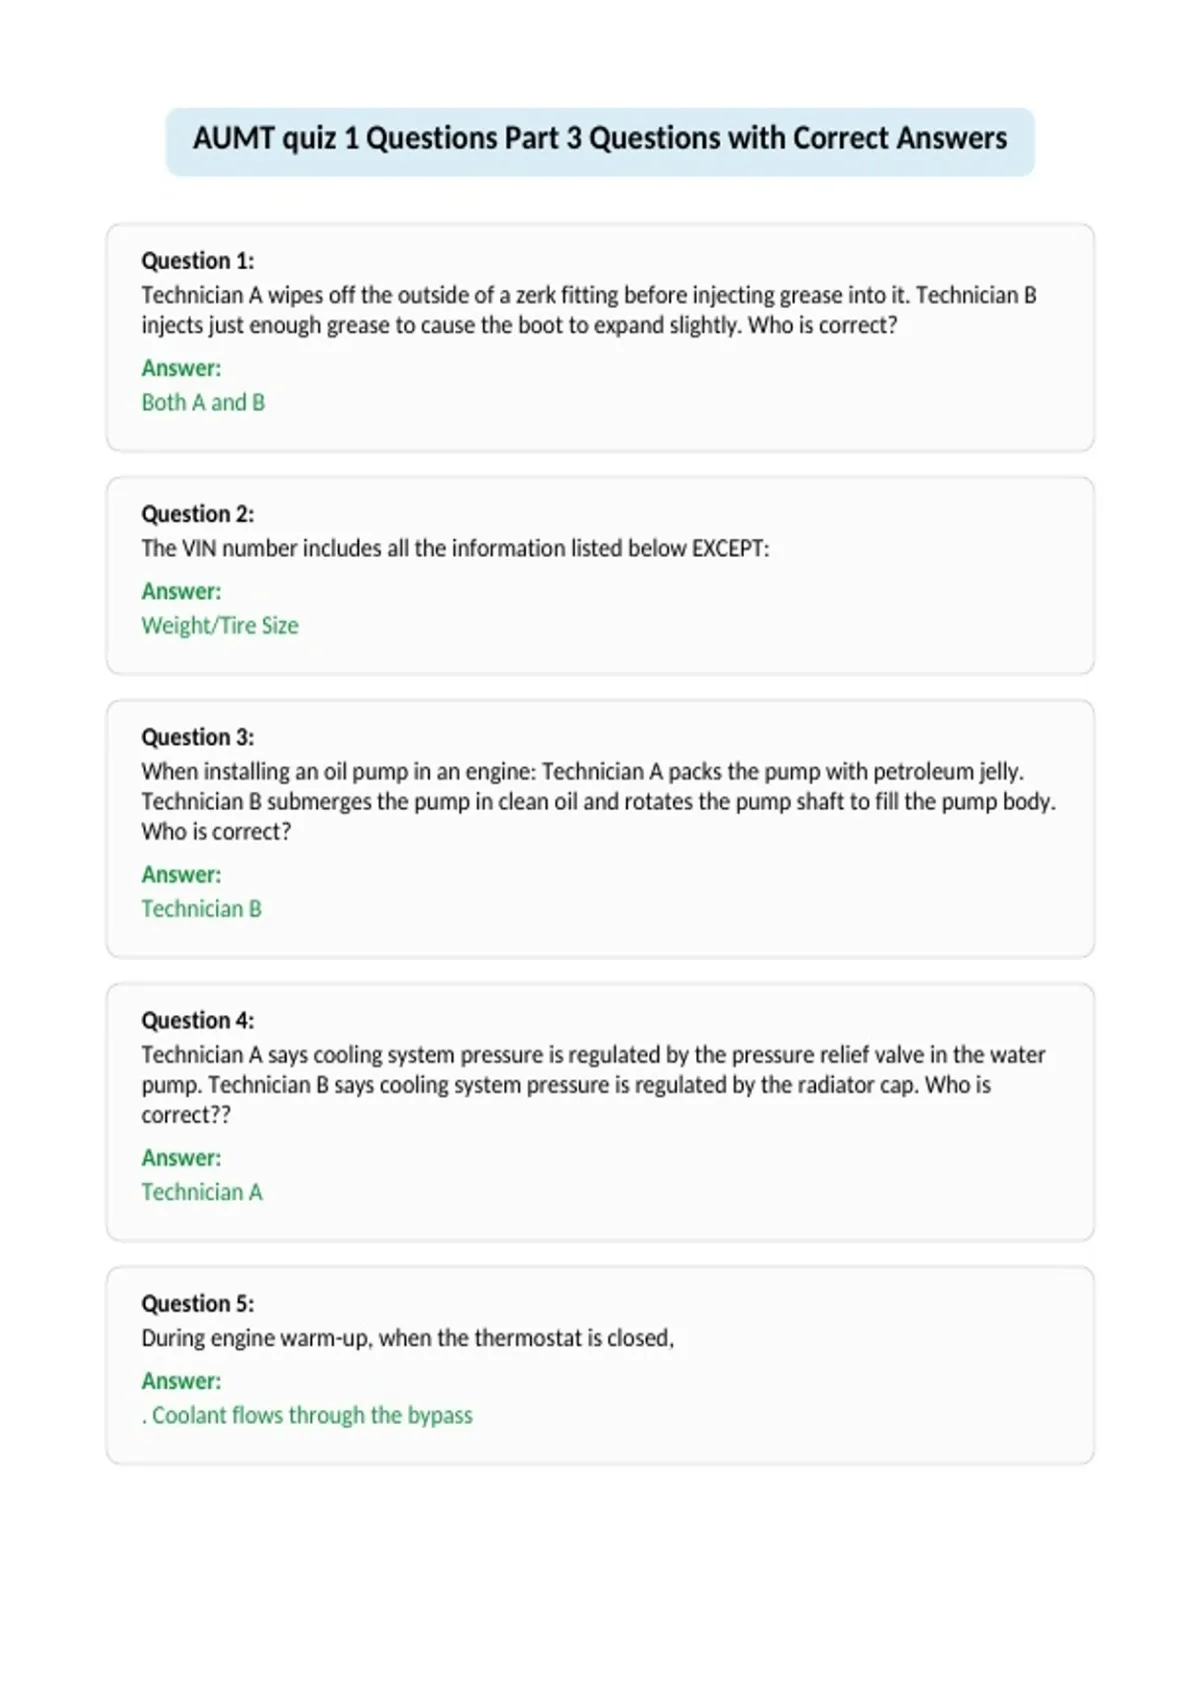1200x1700 pixels.
Task: Click the Answer label under Question 2
Action: coord(181,591)
